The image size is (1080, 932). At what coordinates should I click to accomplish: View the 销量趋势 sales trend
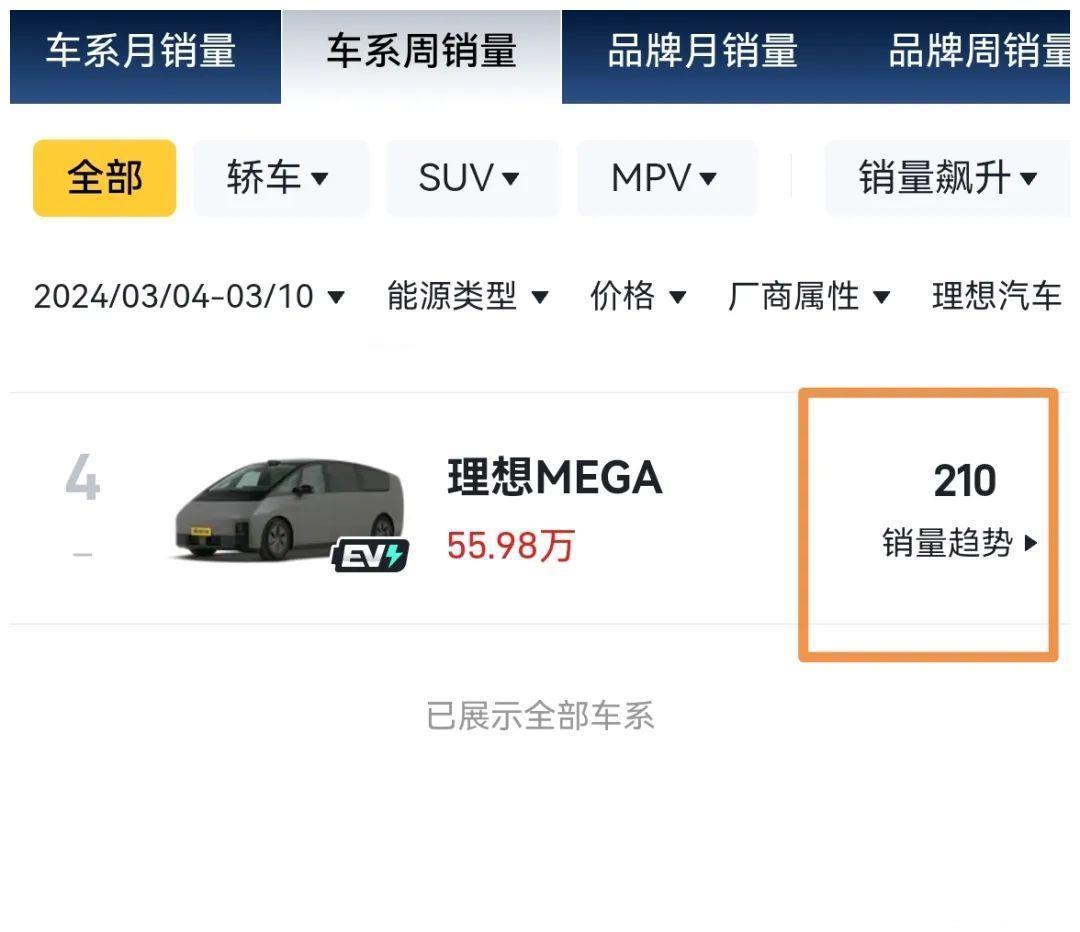coord(960,544)
